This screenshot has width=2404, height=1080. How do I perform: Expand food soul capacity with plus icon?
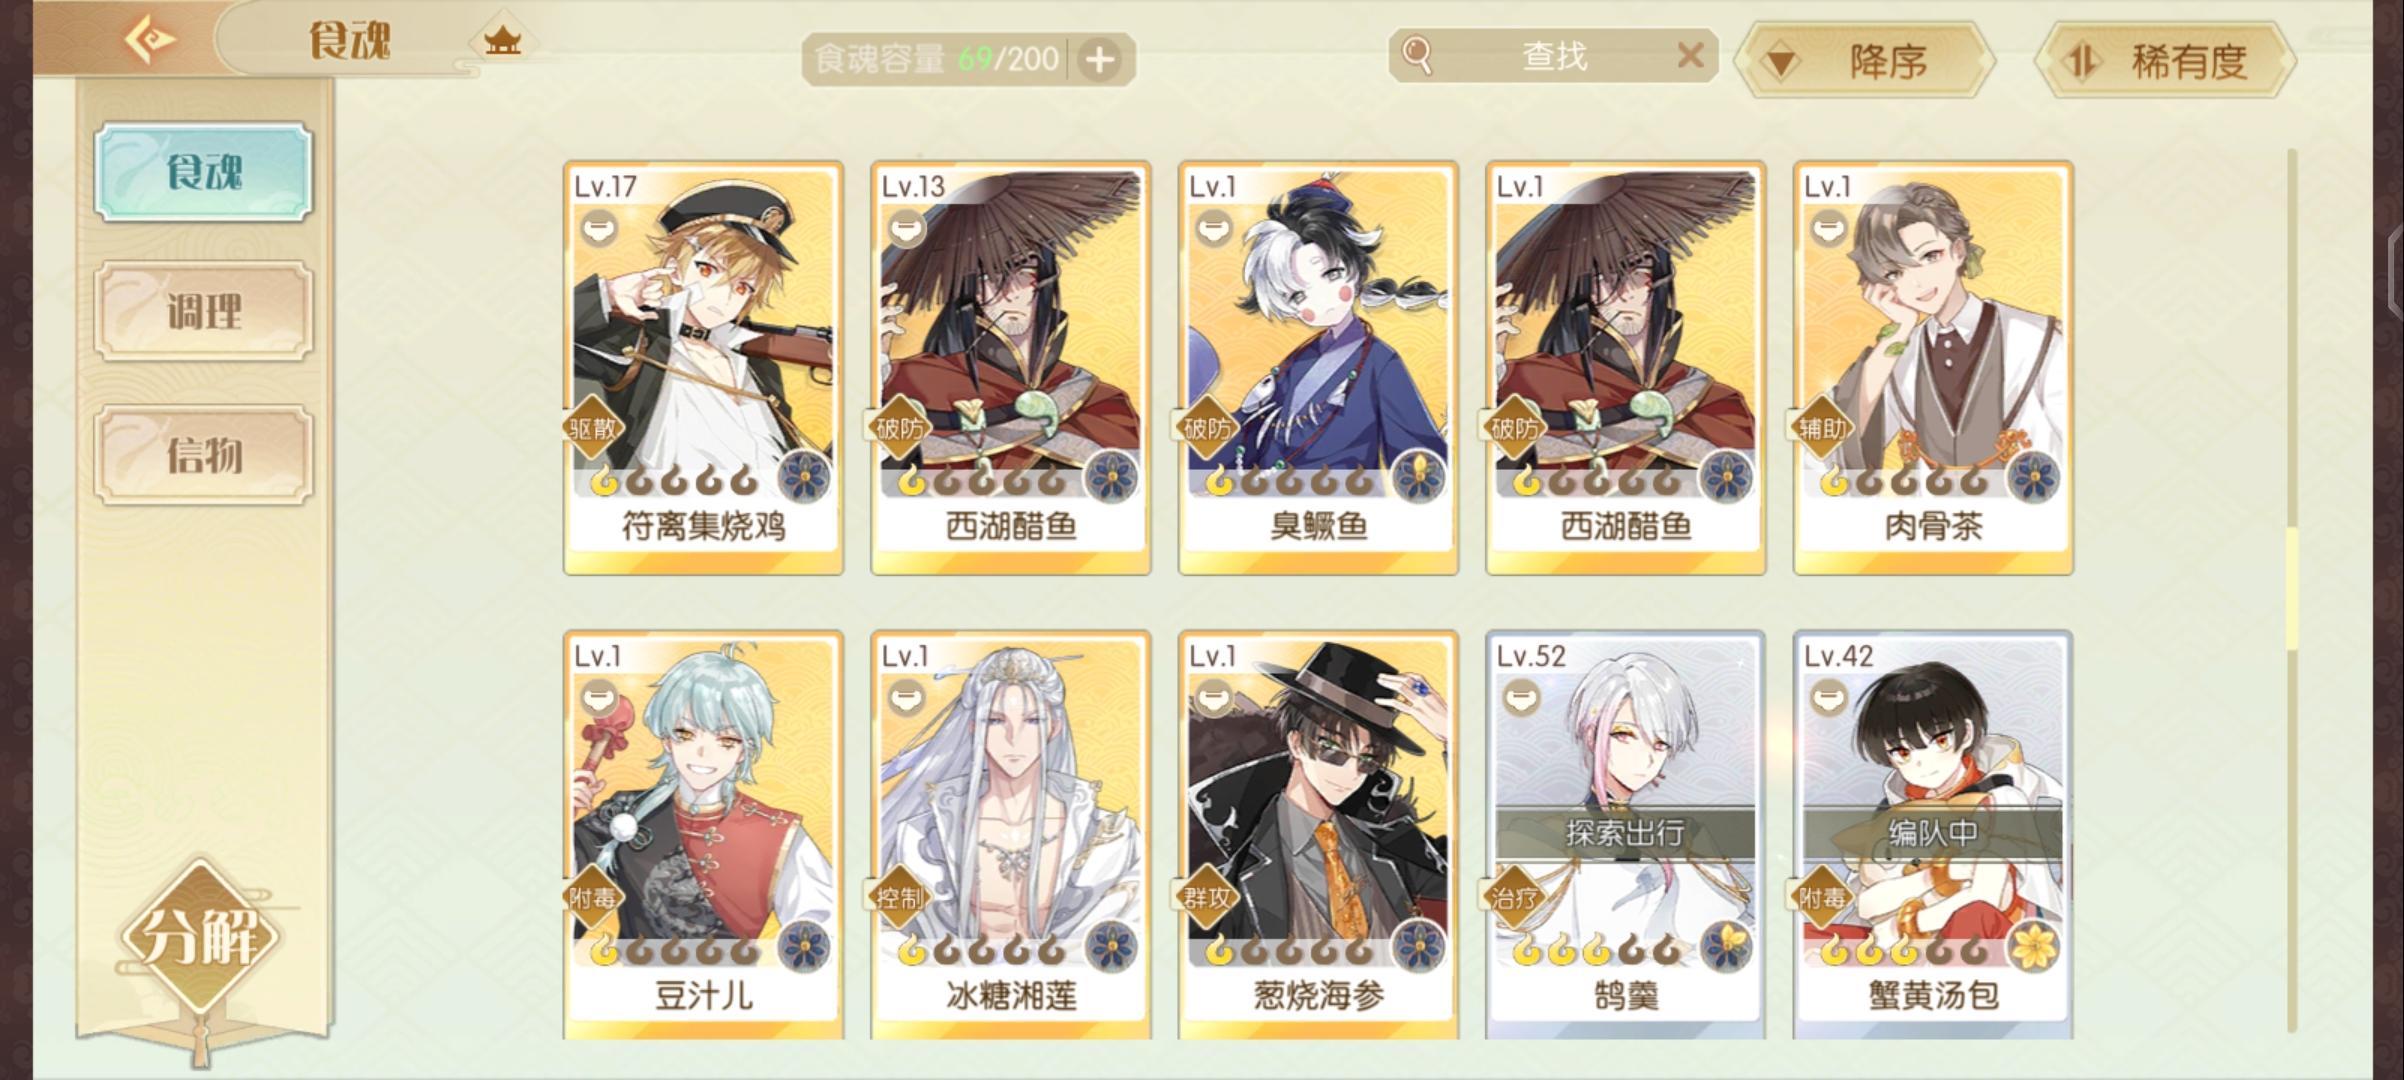tap(1100, 60)
